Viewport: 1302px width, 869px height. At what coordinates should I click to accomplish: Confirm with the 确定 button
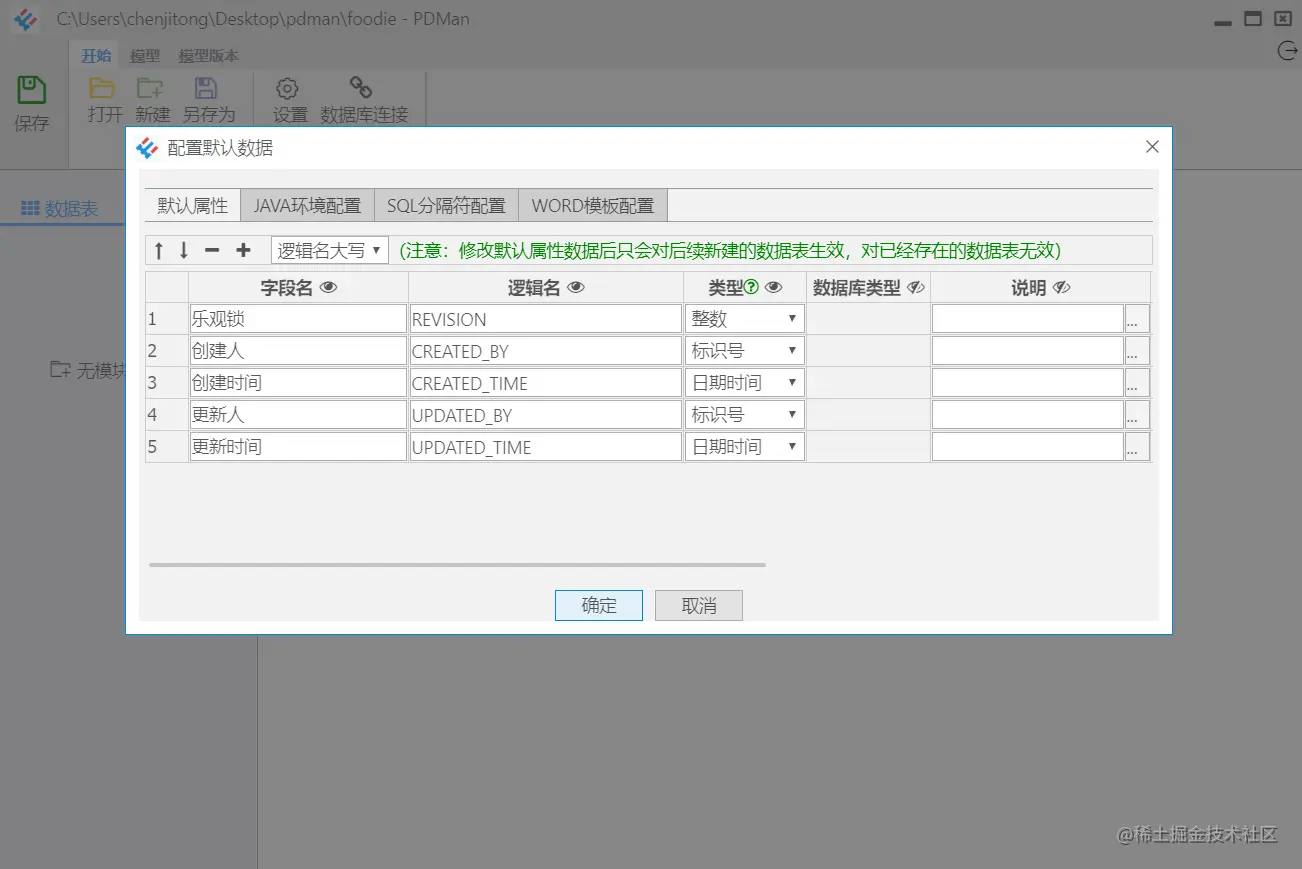(599, 605)
